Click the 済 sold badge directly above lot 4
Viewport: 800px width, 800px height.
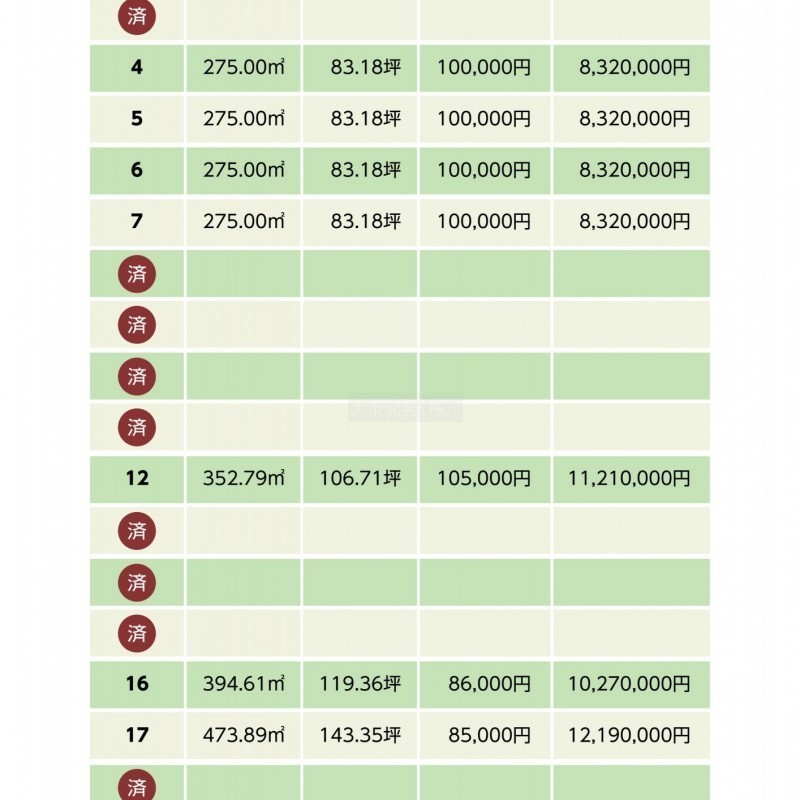pos(137,17)
